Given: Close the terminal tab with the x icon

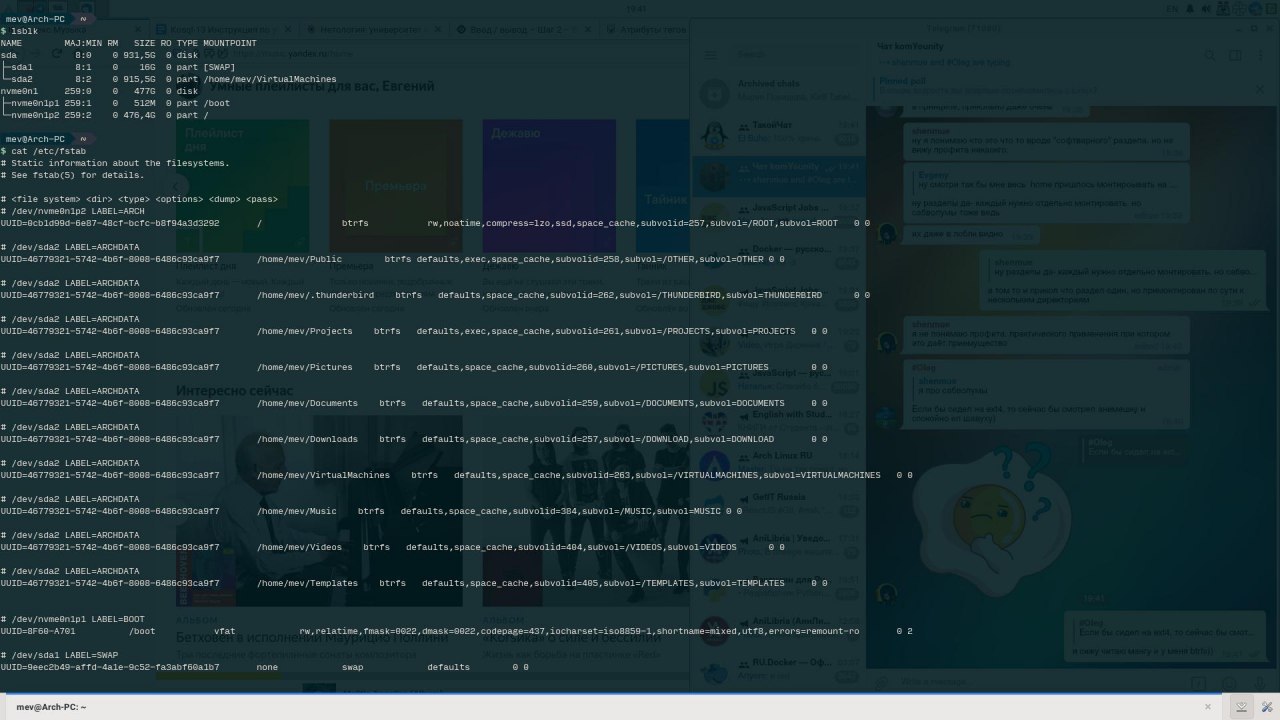Looking at the screenshot, I should (x=1207, y=707).
